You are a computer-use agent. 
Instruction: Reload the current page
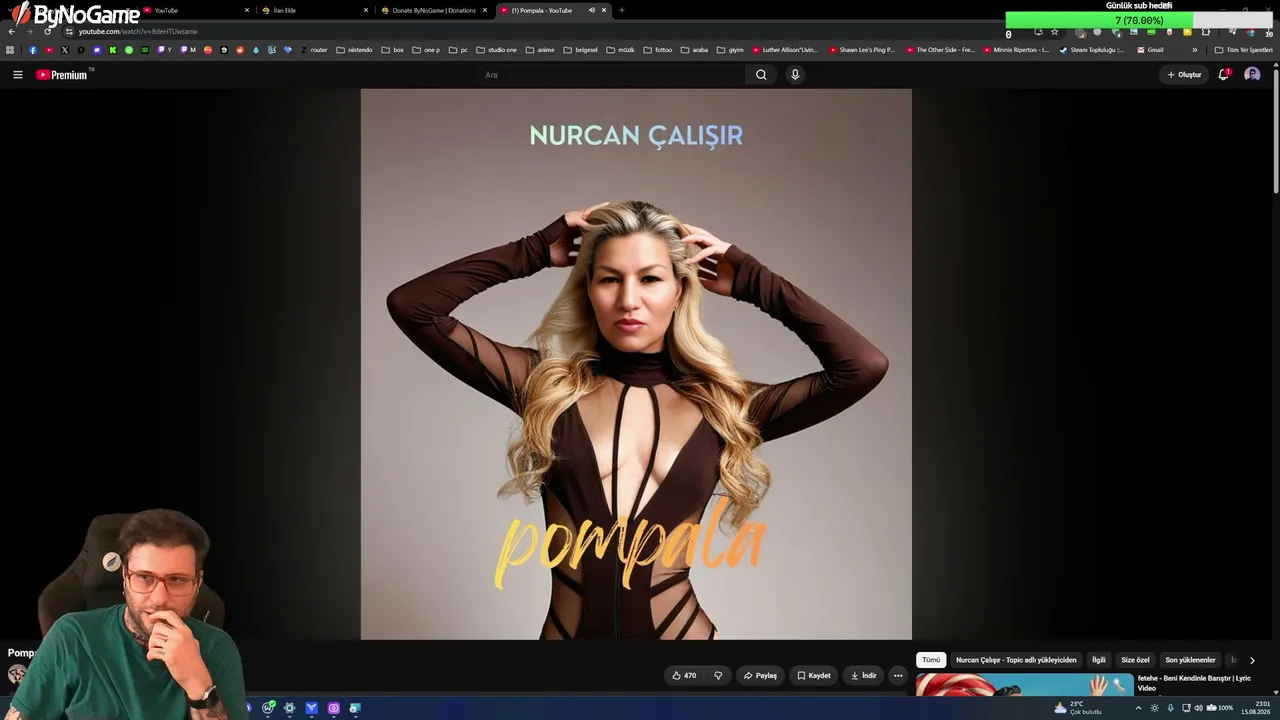pyautogui.click(x=47, y=31)
